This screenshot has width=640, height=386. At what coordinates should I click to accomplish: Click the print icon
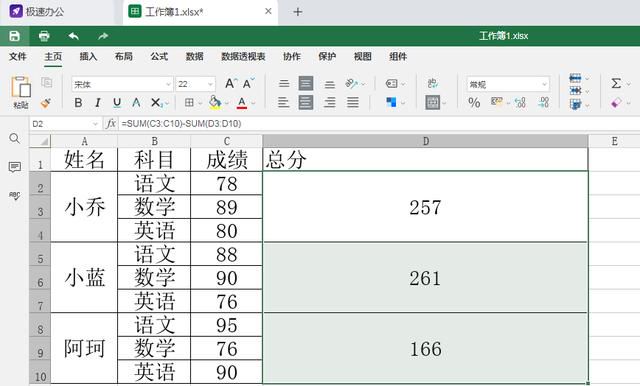point(44,36)
